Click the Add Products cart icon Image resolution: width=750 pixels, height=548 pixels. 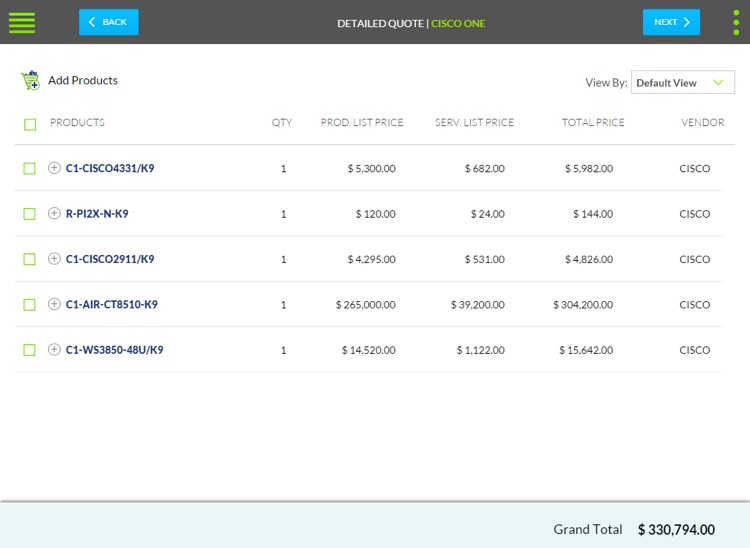[30, 80]
